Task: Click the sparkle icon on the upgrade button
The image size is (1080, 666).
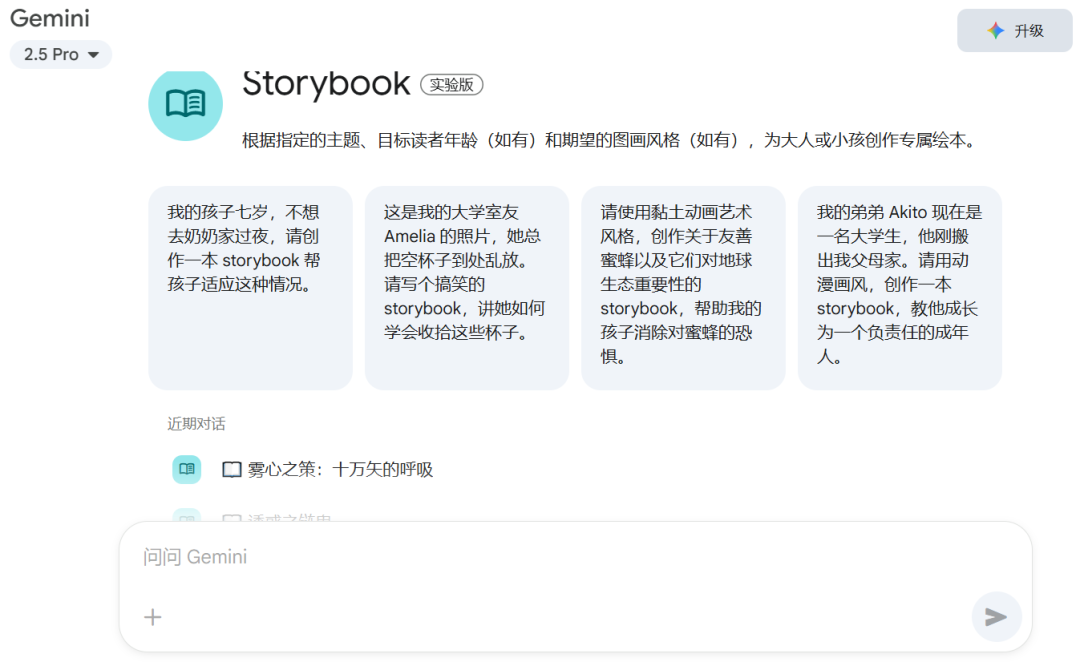Action: (995, 31)
